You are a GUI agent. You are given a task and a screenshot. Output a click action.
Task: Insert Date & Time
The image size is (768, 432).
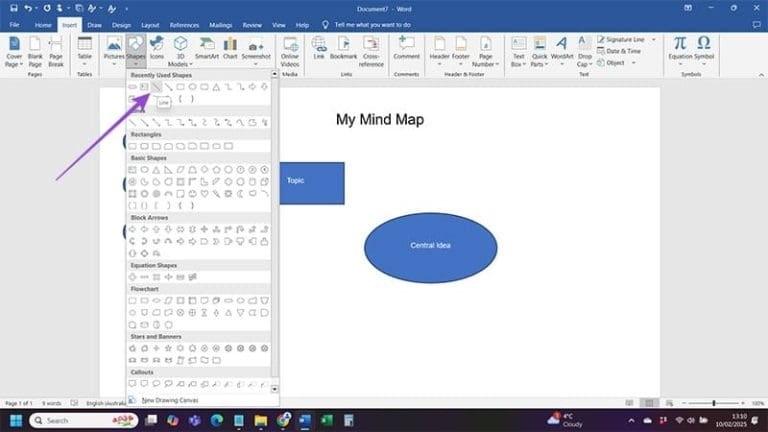click(x=619, y=51)
